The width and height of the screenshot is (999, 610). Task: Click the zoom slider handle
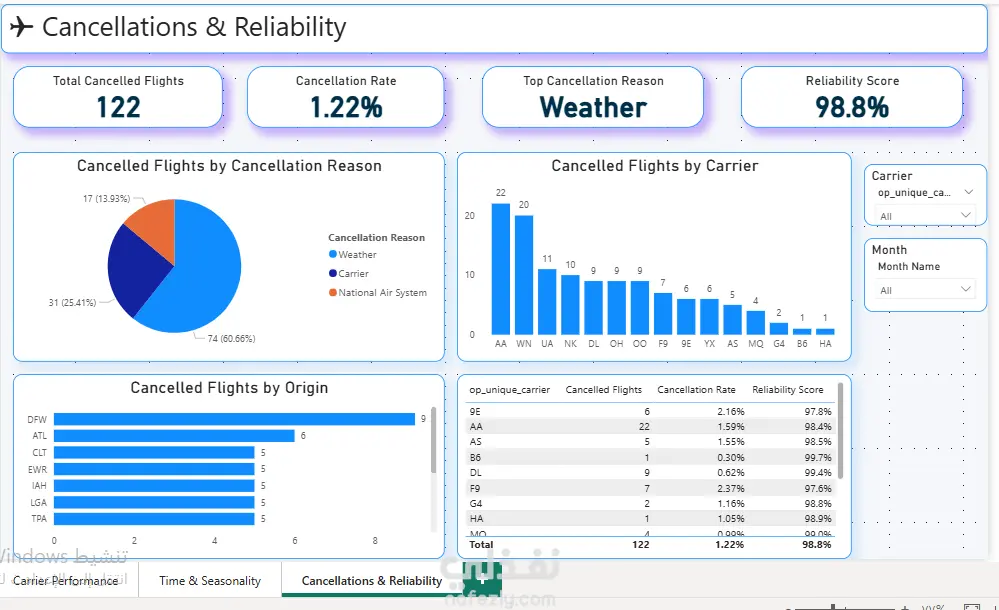coord(833,607)
